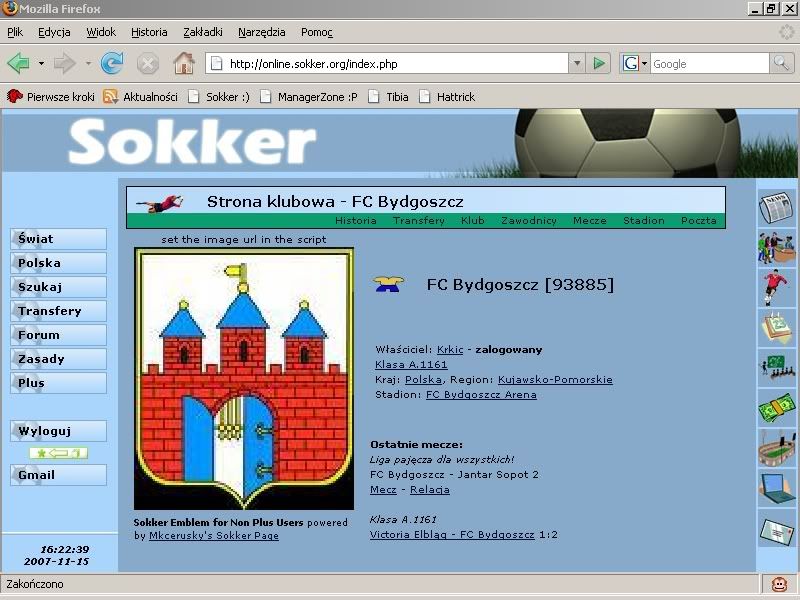Open the Klasa A.1161 league link
Viewport: 800px width, 600px height.
pyautogui.click(x=411, y=364)
